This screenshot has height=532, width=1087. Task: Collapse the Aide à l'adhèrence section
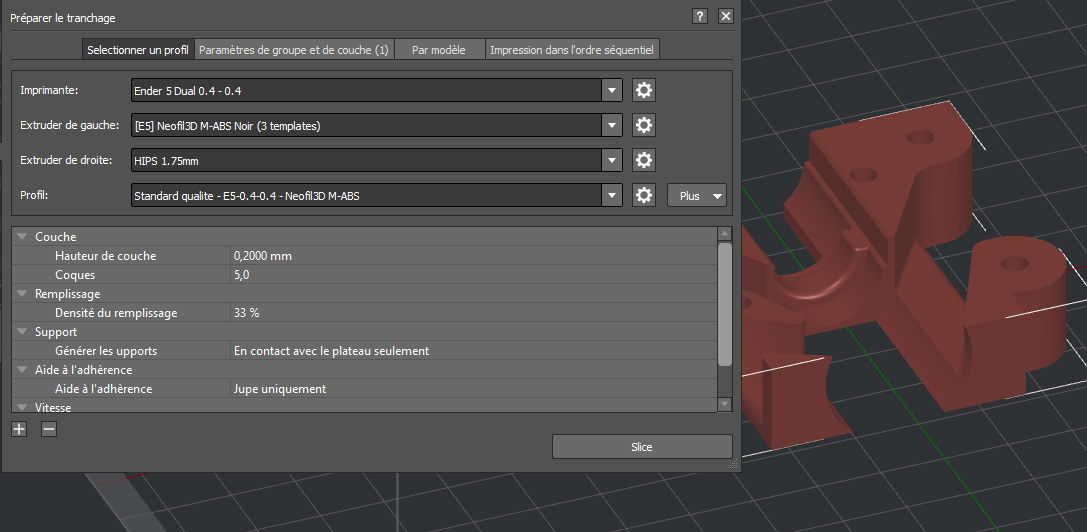(22, 370)
